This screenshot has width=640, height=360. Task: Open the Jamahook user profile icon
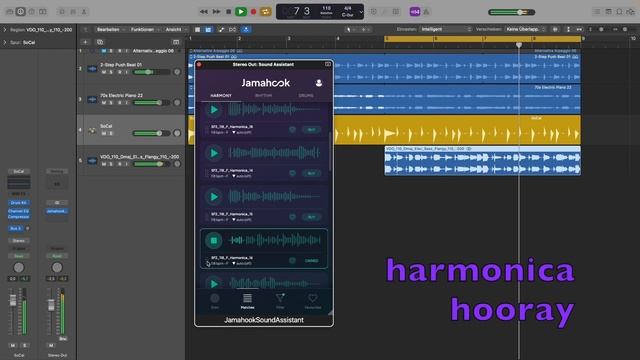[x=319, y=83]
